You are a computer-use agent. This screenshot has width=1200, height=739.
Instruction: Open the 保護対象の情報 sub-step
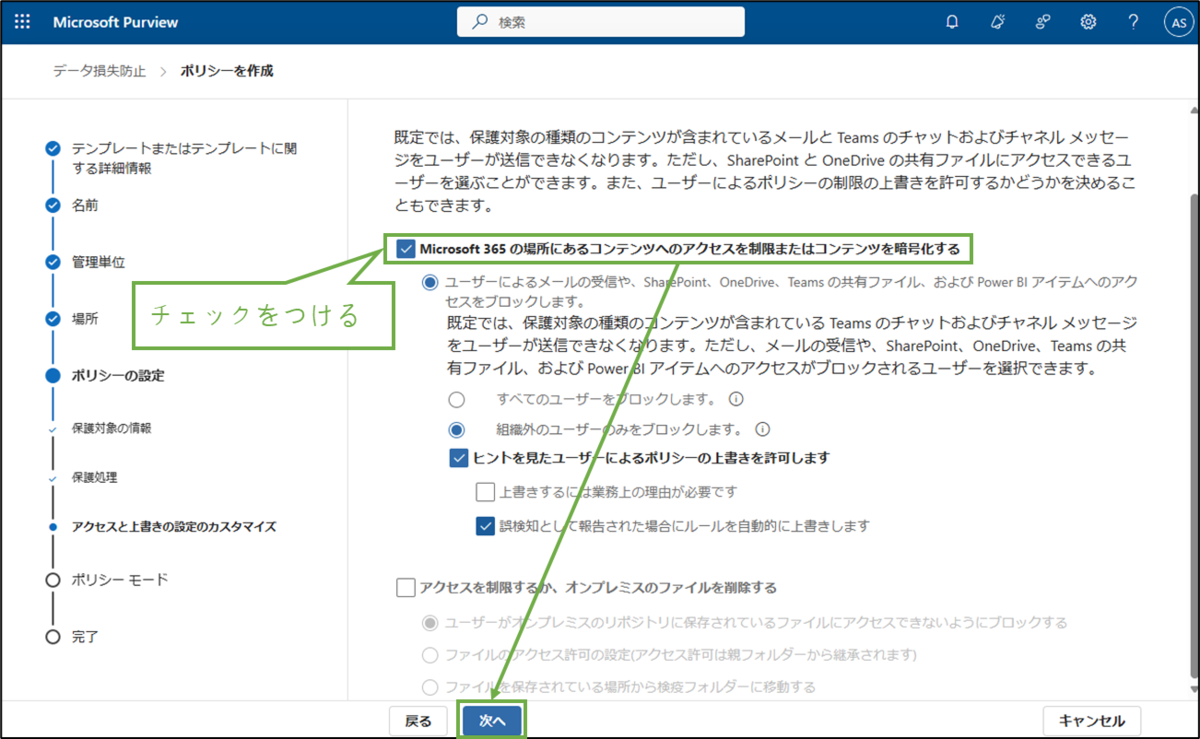111,428
